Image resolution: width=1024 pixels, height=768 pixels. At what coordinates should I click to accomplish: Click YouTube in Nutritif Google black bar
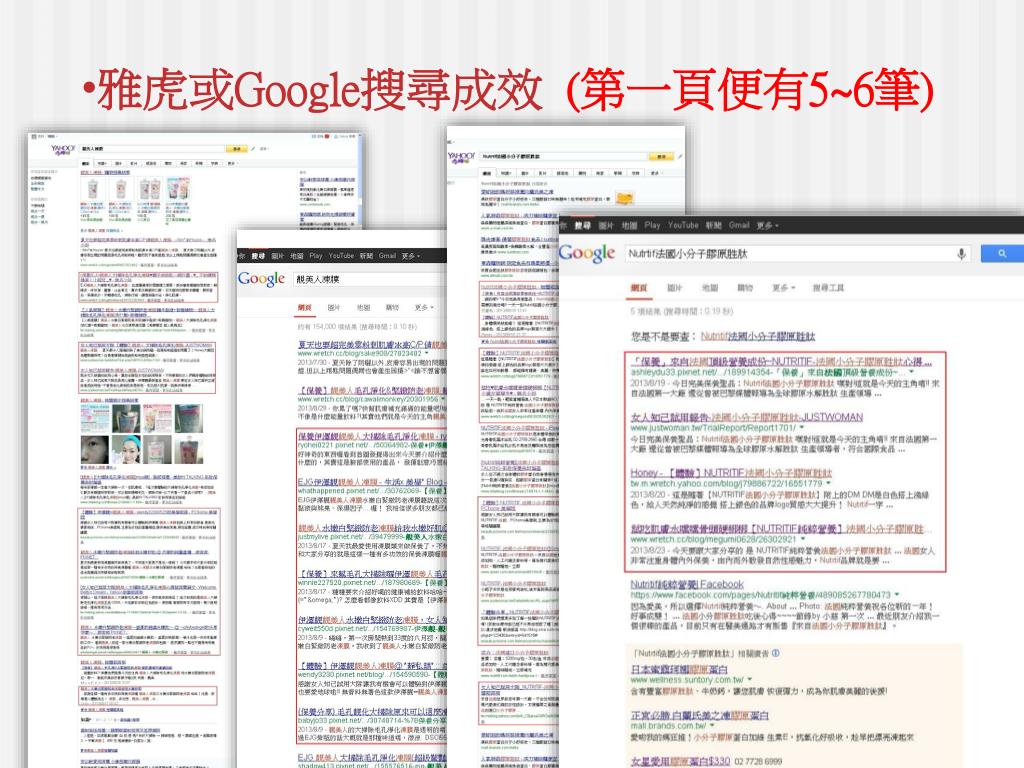(x=683, y=225)
